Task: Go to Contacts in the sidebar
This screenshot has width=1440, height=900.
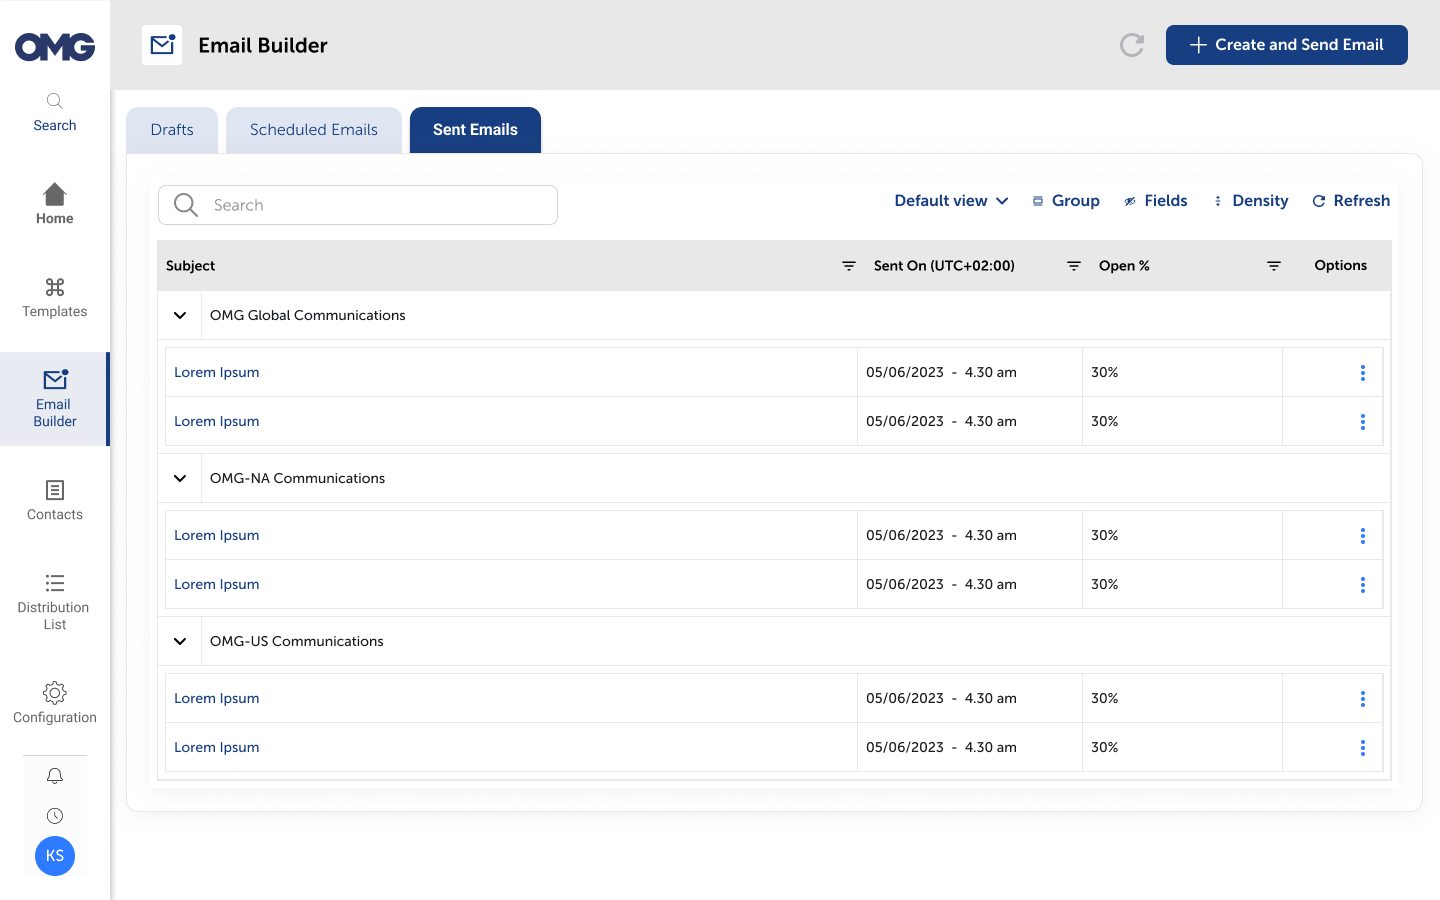Action: point(55,500)
